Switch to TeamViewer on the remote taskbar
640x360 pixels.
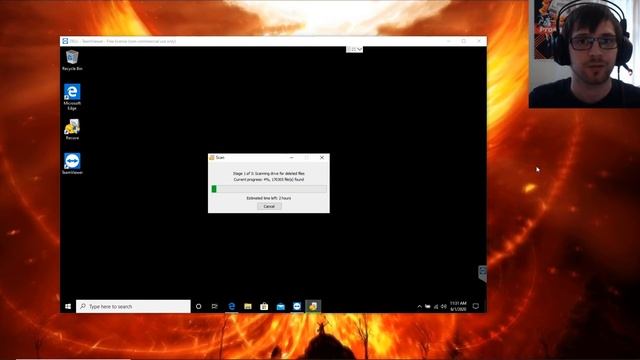(x=297, y=306)
